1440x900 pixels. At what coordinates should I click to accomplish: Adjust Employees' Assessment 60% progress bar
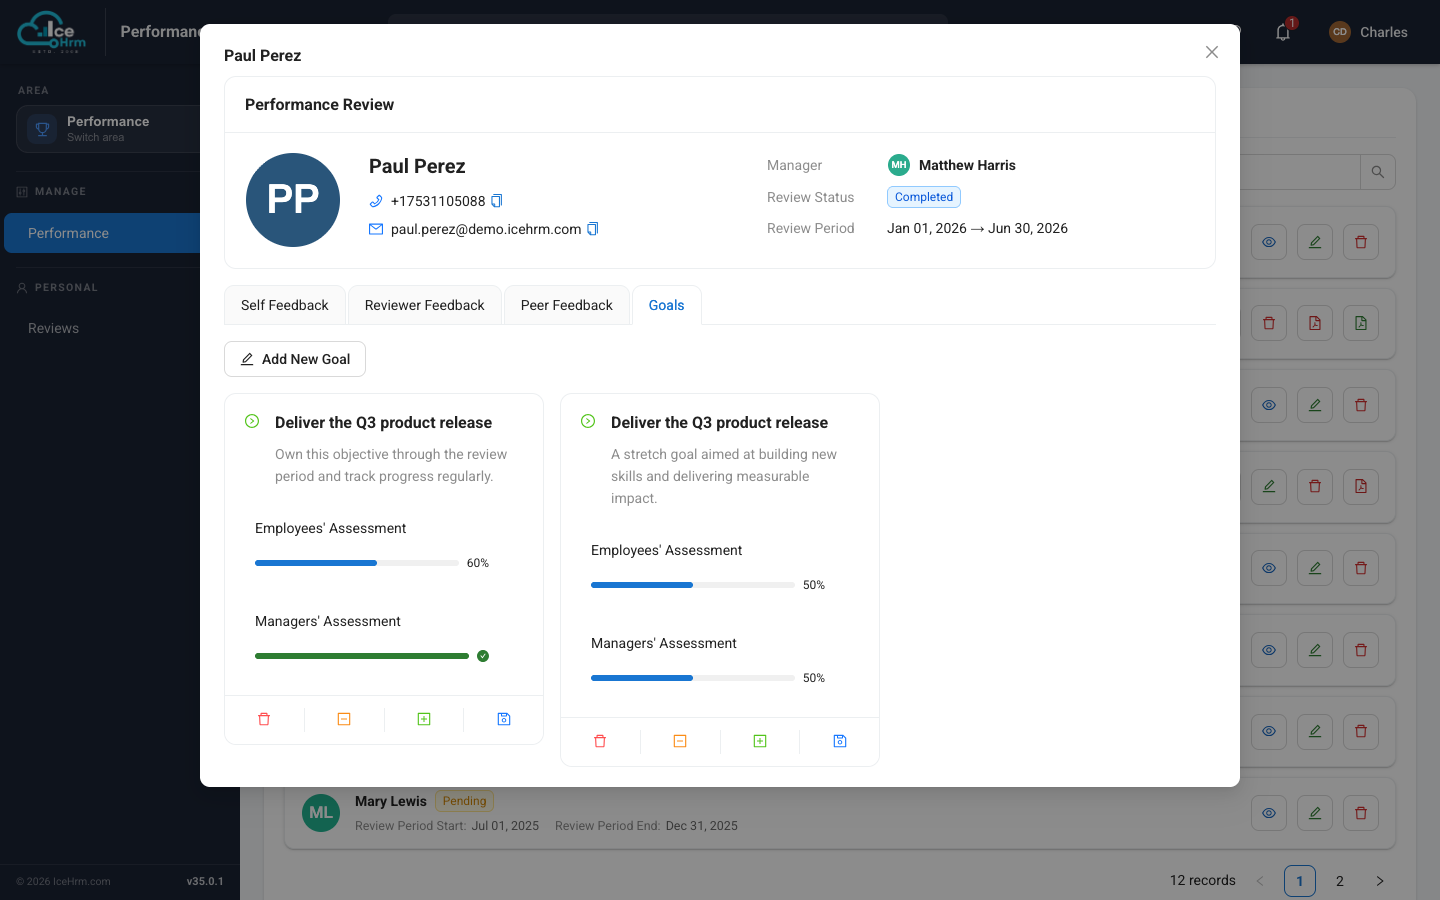[357, 563]
